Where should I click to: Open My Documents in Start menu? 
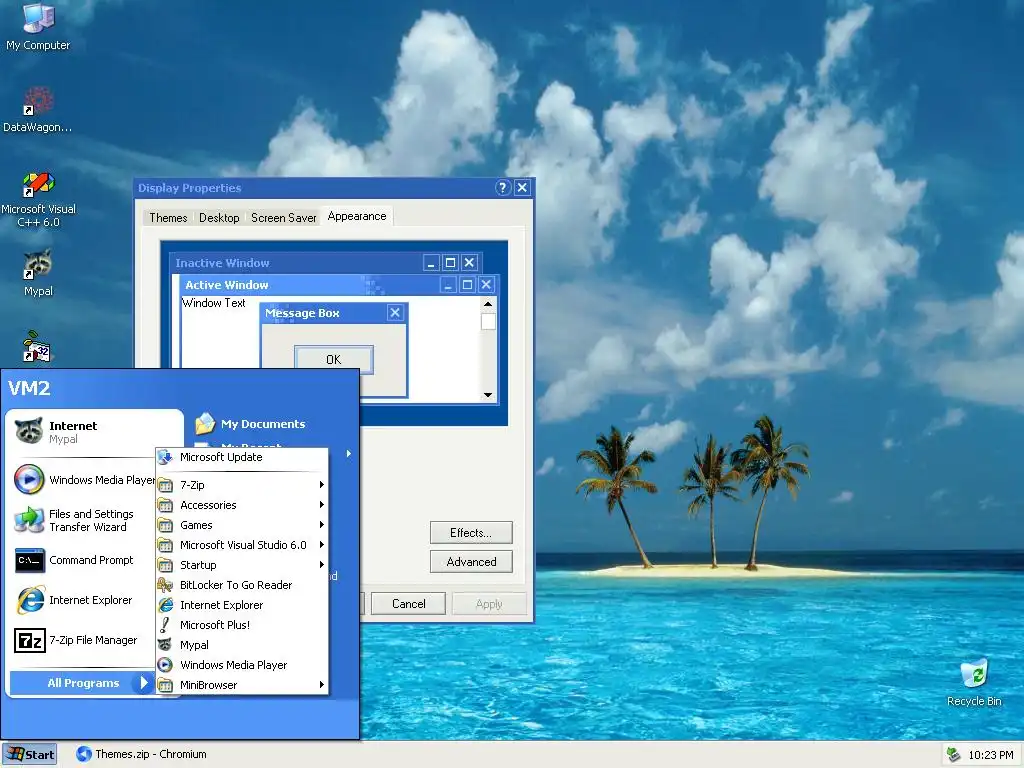coord(251,424)
